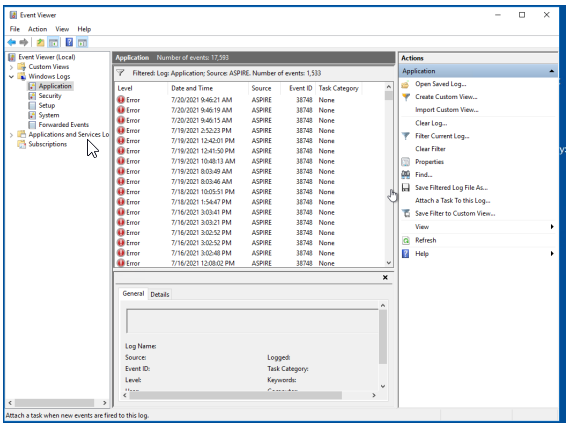Click the tree pane horizontal scrollbar right arrow
Image resolution: width=571 pixels, height=428 pixels.
(x=105, y=403)
